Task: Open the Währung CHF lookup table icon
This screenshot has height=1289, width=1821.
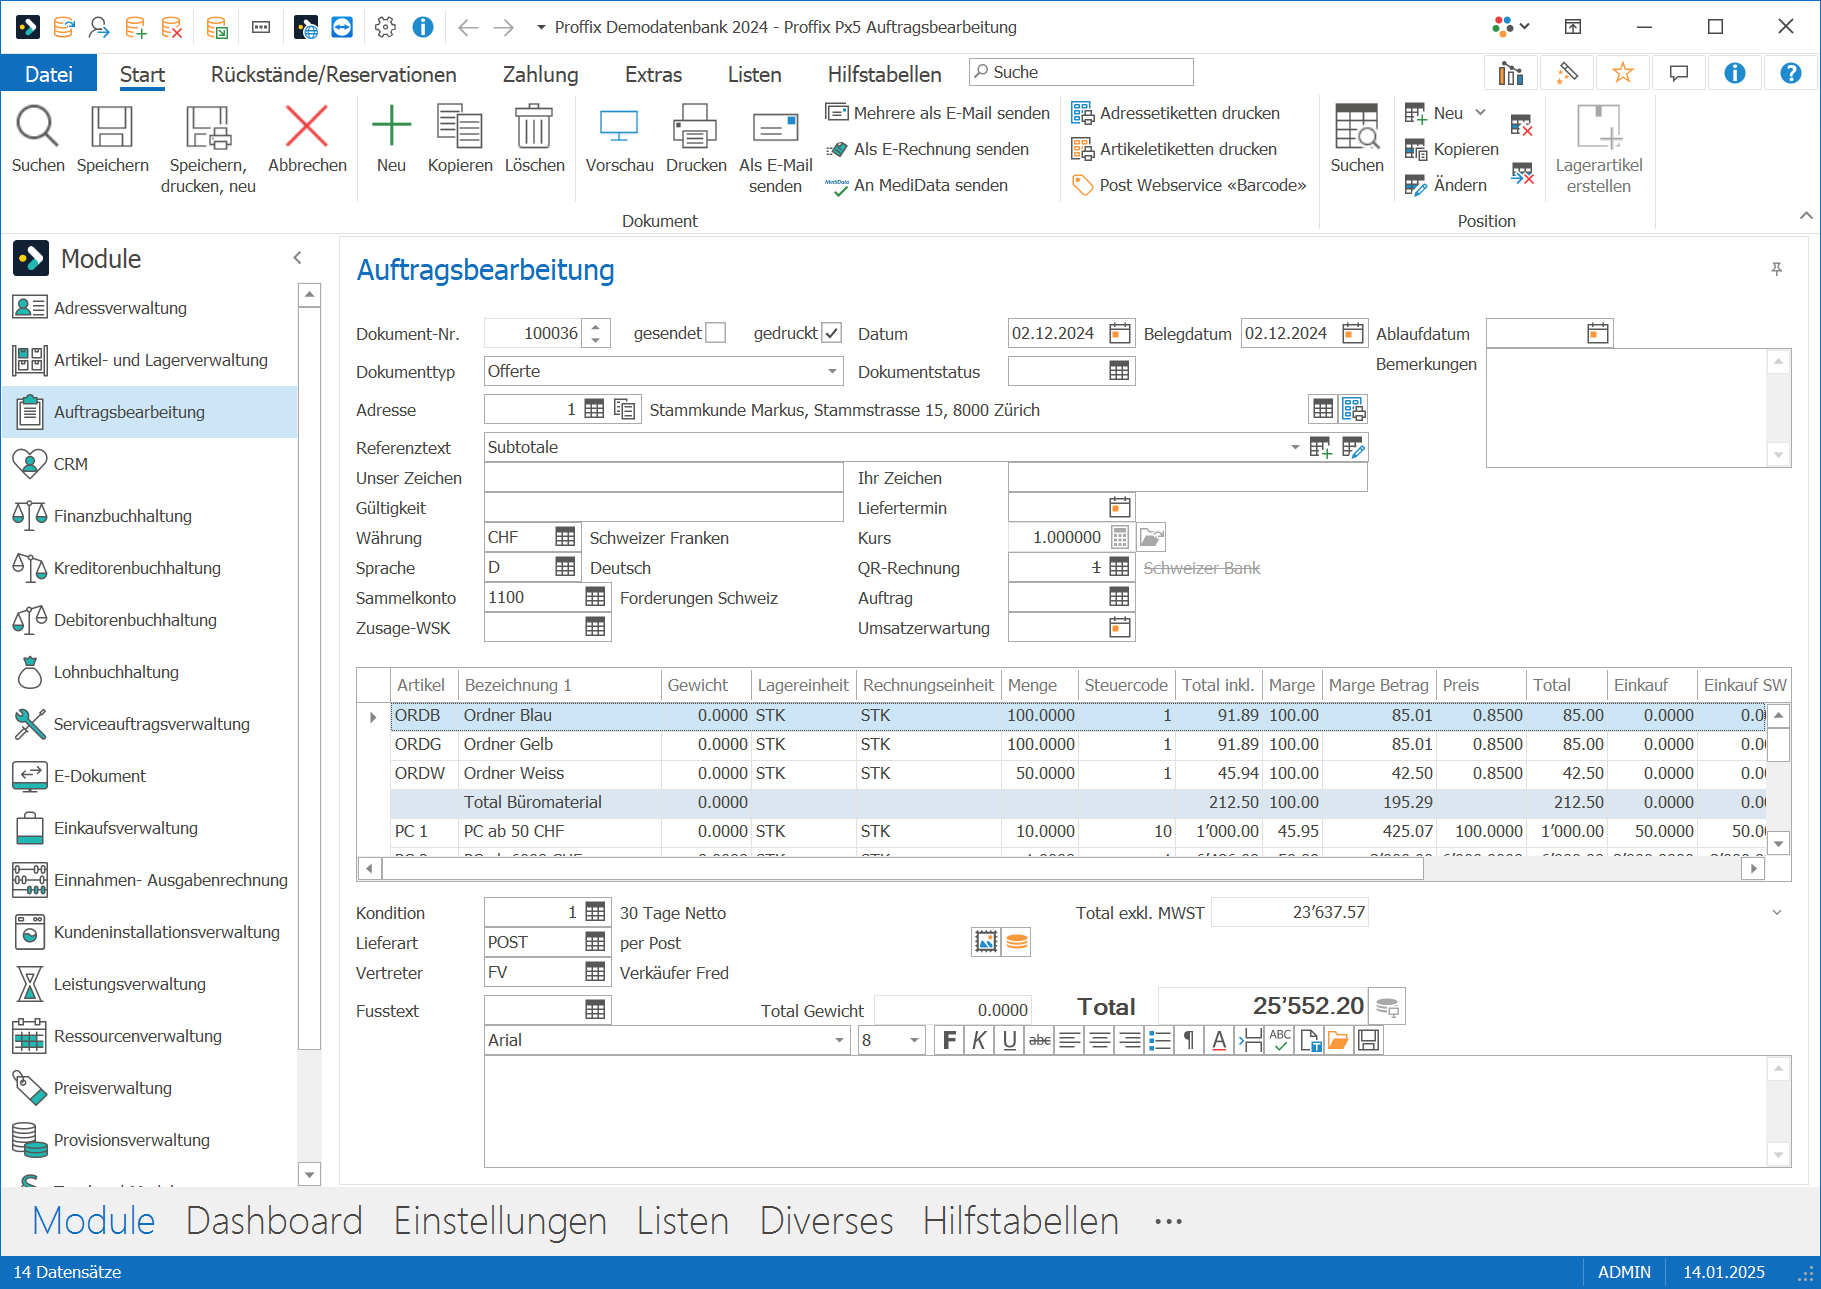Action: tap(565, 537)
